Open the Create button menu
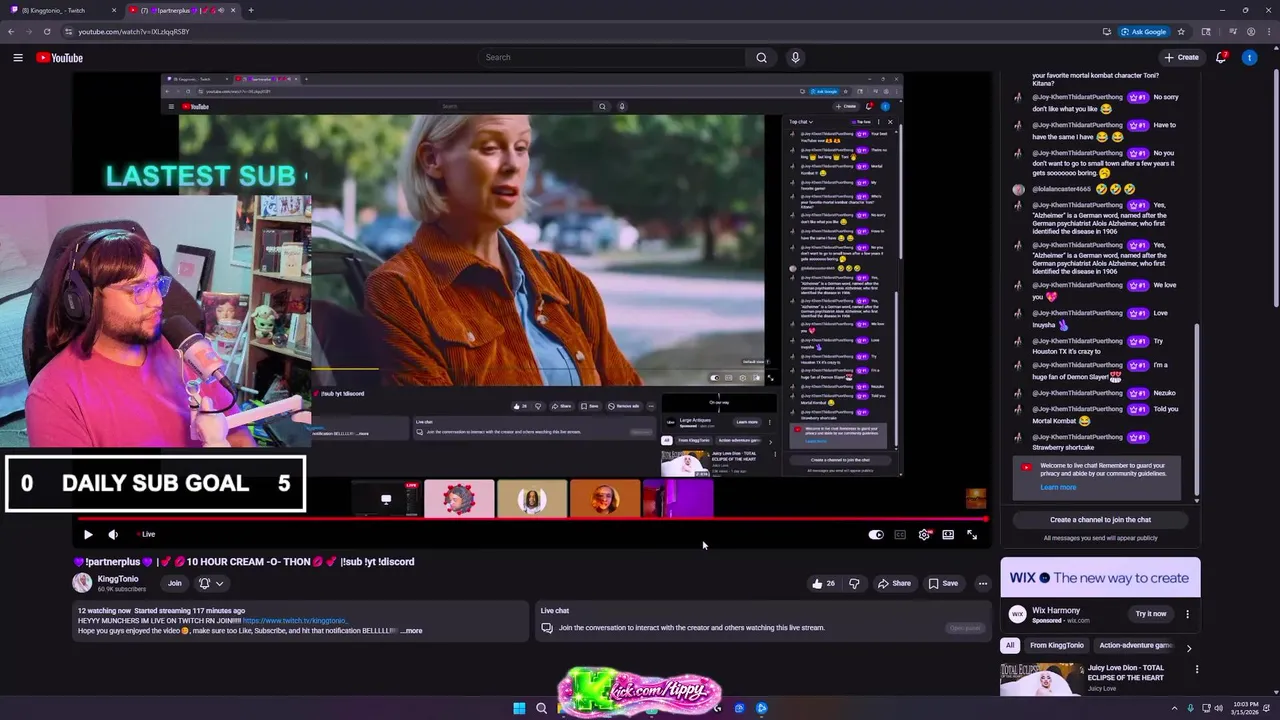1280x720 pixels. tap(1182, 58)
